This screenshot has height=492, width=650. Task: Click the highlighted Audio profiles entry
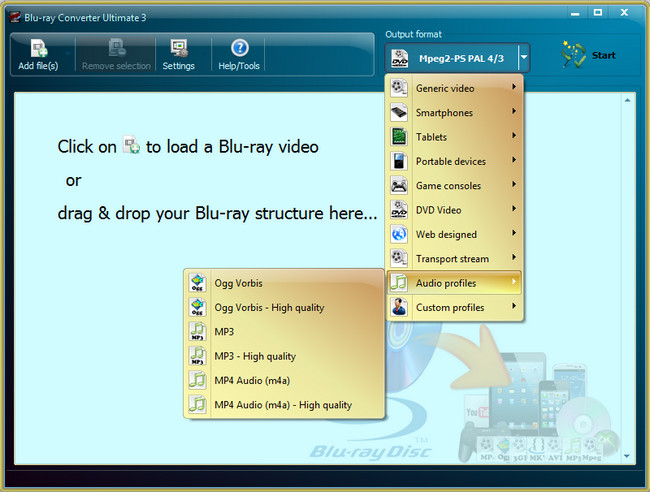tap(454, 283)
